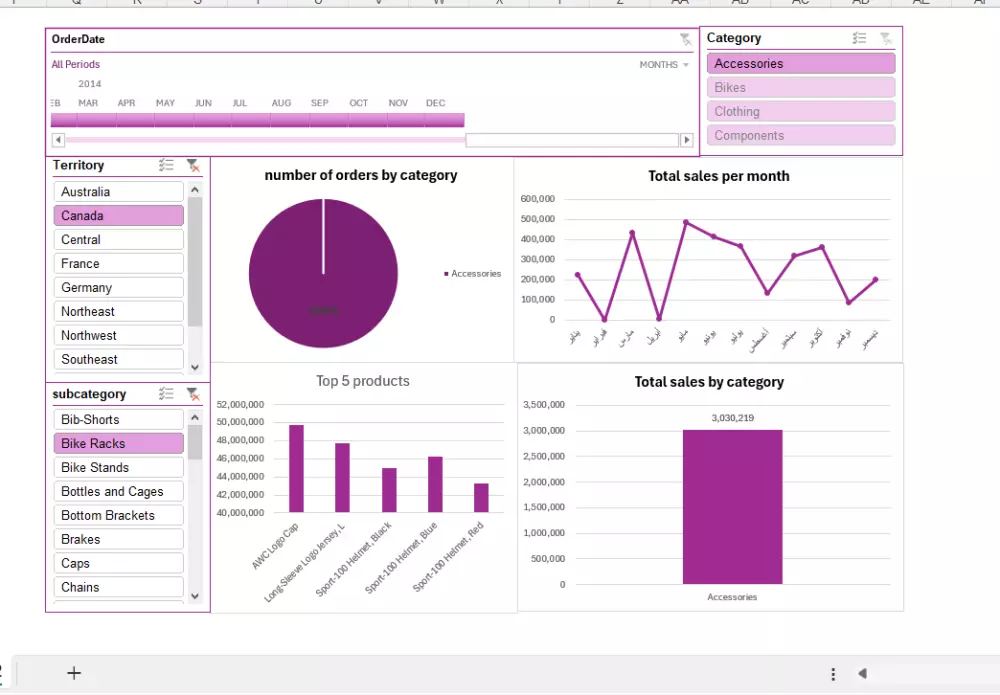Open the sheet options three-dot menu
Viewport: 1000px width, 695px height.
pos(833,673)
